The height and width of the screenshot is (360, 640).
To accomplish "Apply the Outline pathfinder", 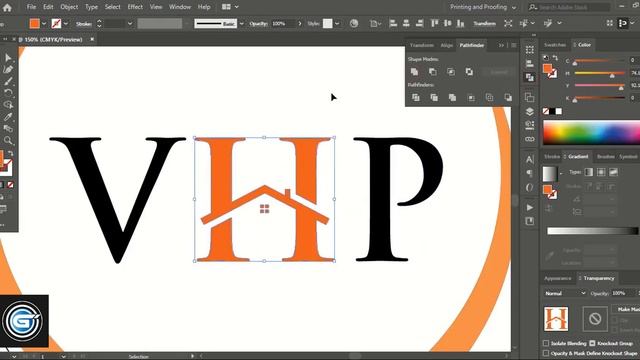I will click(x=489, y=98).
